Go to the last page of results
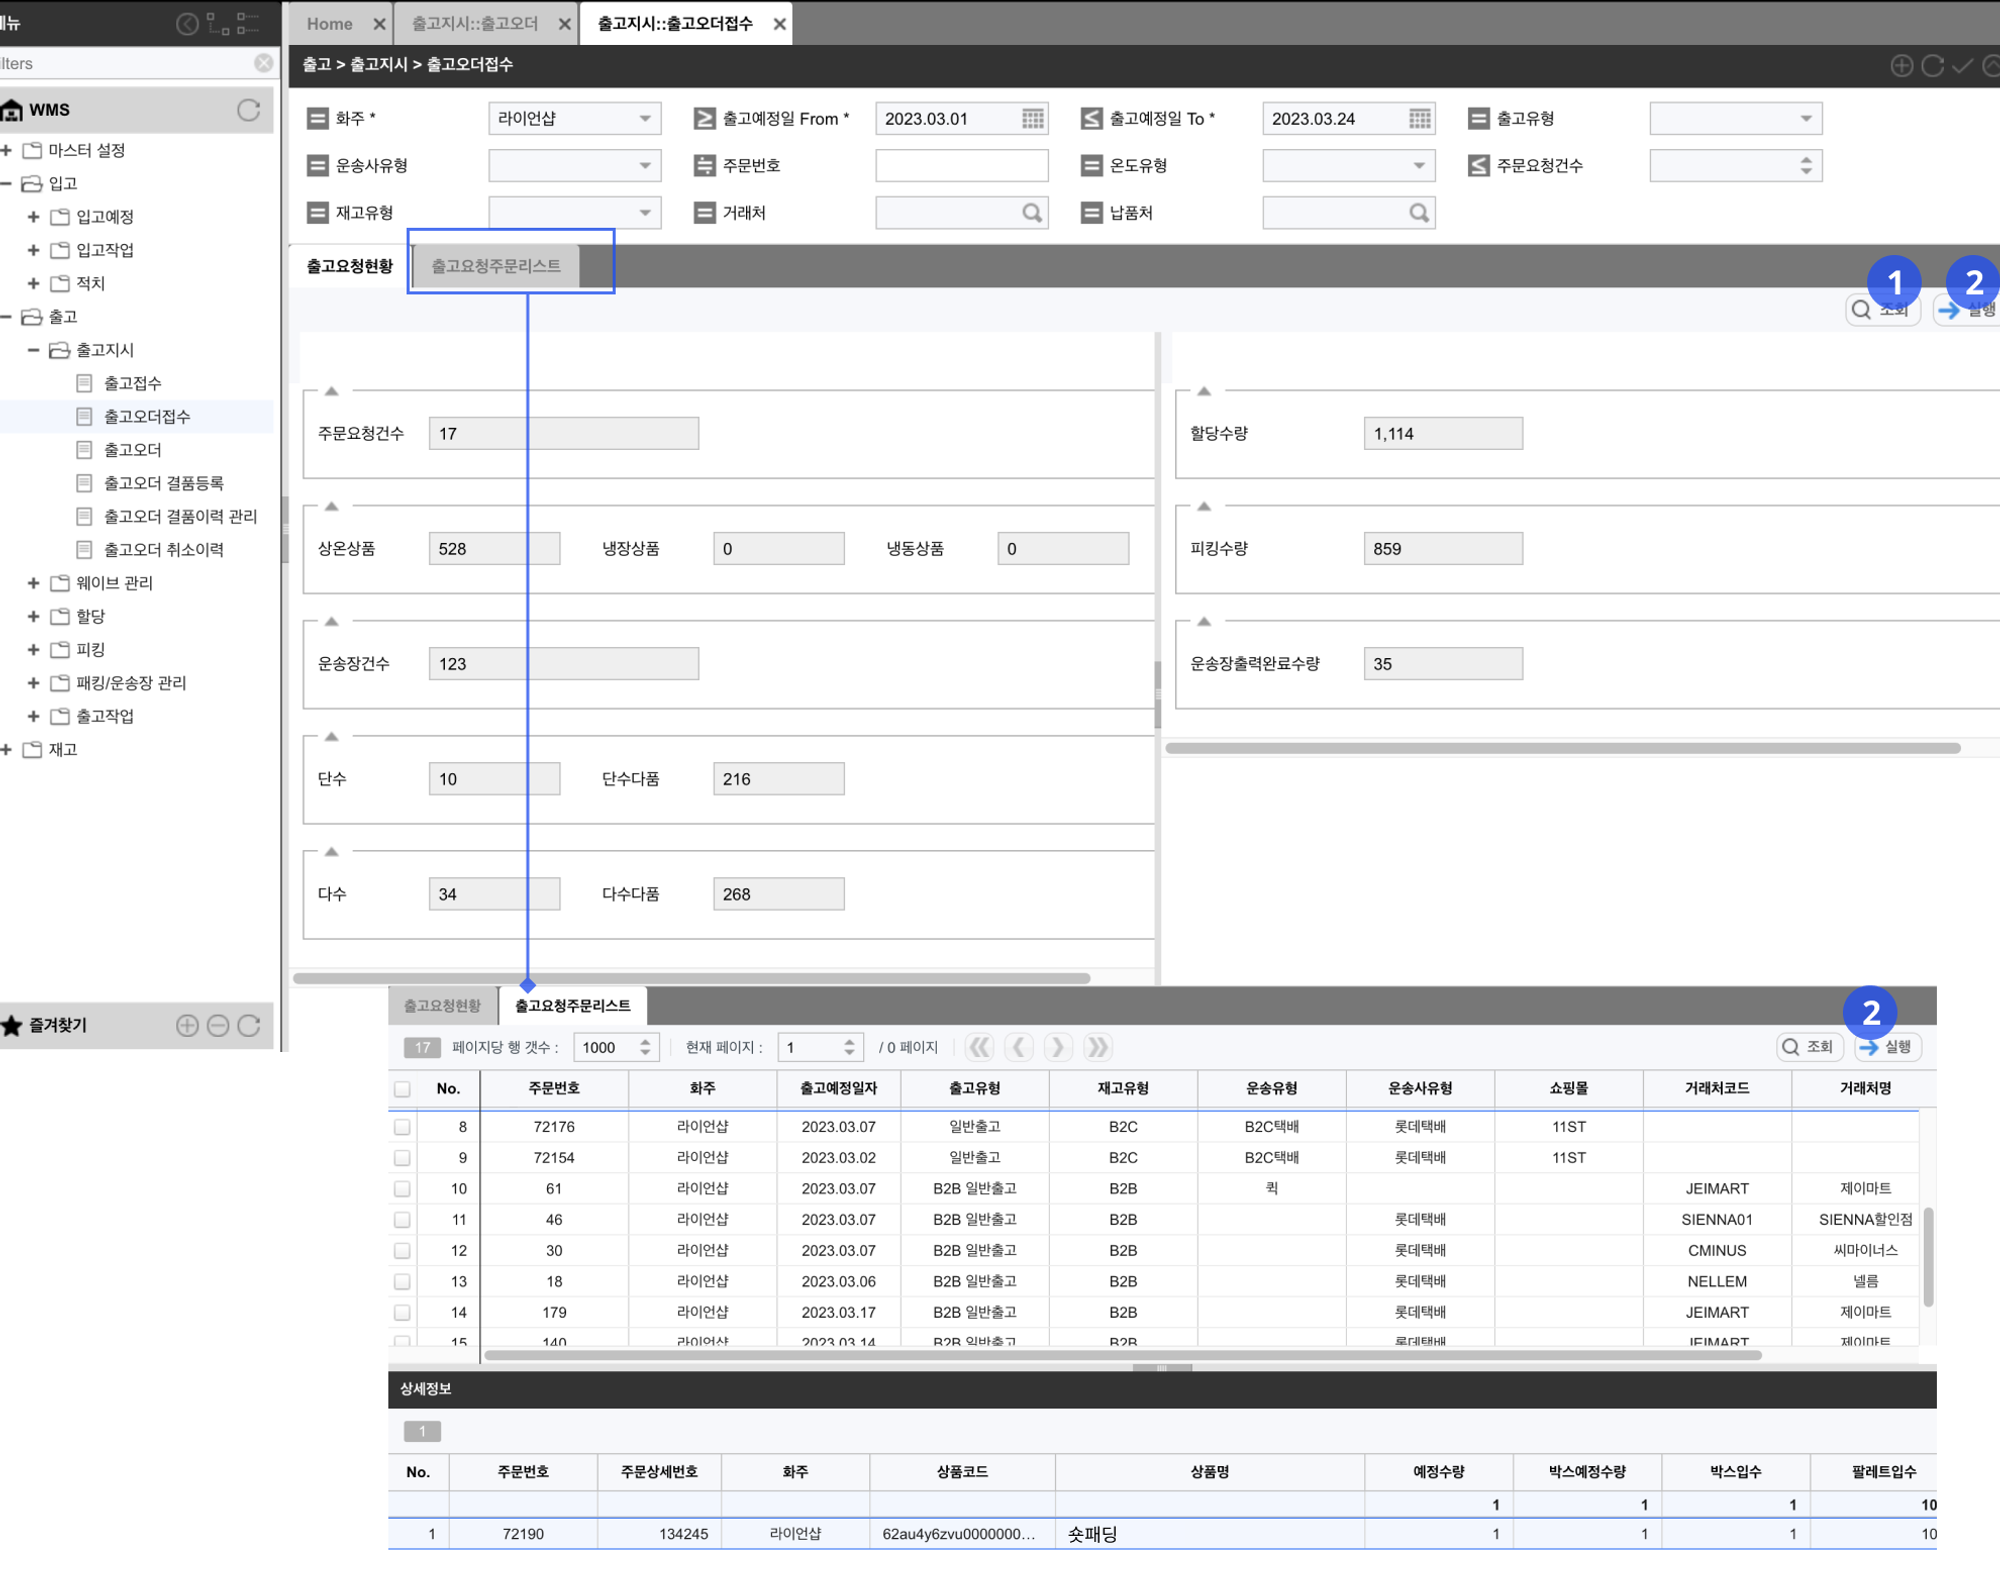 [1097, 1047]
